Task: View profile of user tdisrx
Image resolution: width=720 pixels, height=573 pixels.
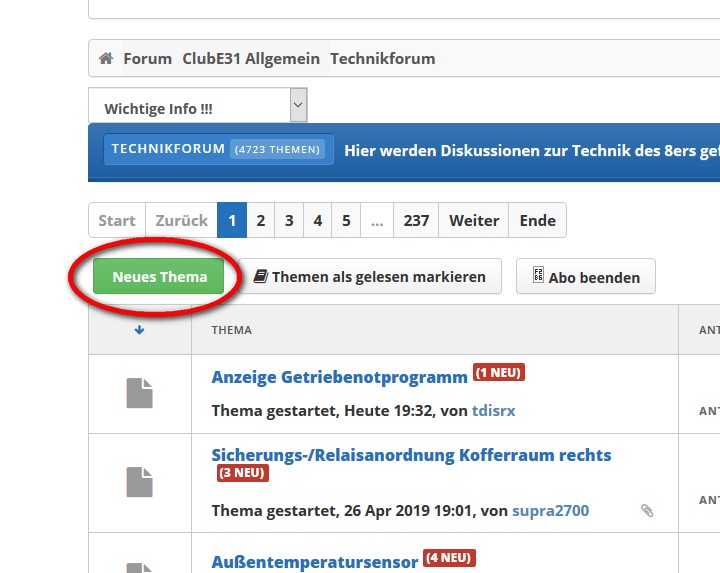Action: click(x=493, y=411)
